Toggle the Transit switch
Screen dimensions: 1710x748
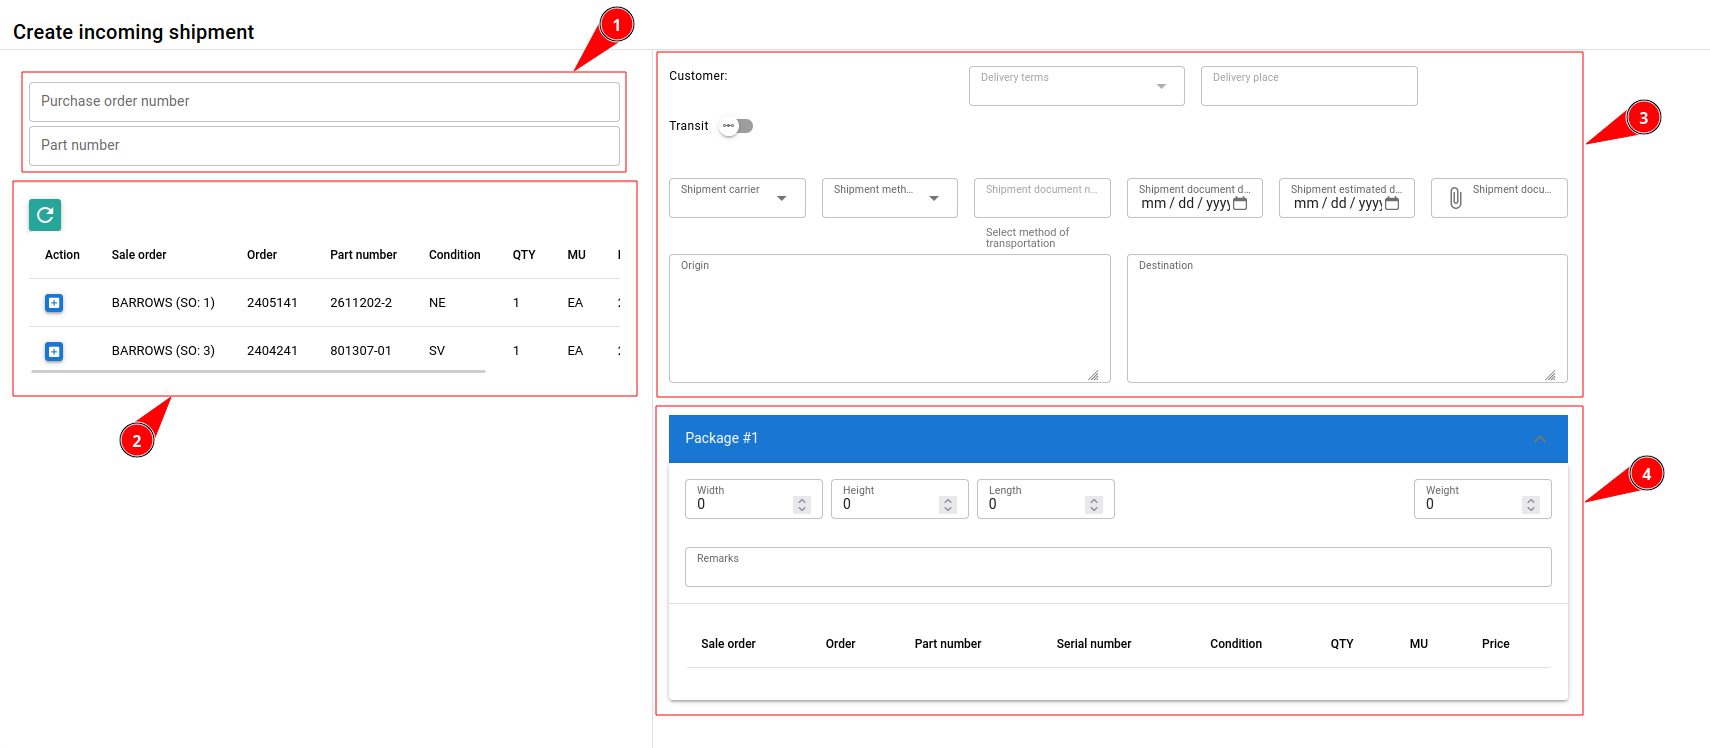(x=736, y=126)
